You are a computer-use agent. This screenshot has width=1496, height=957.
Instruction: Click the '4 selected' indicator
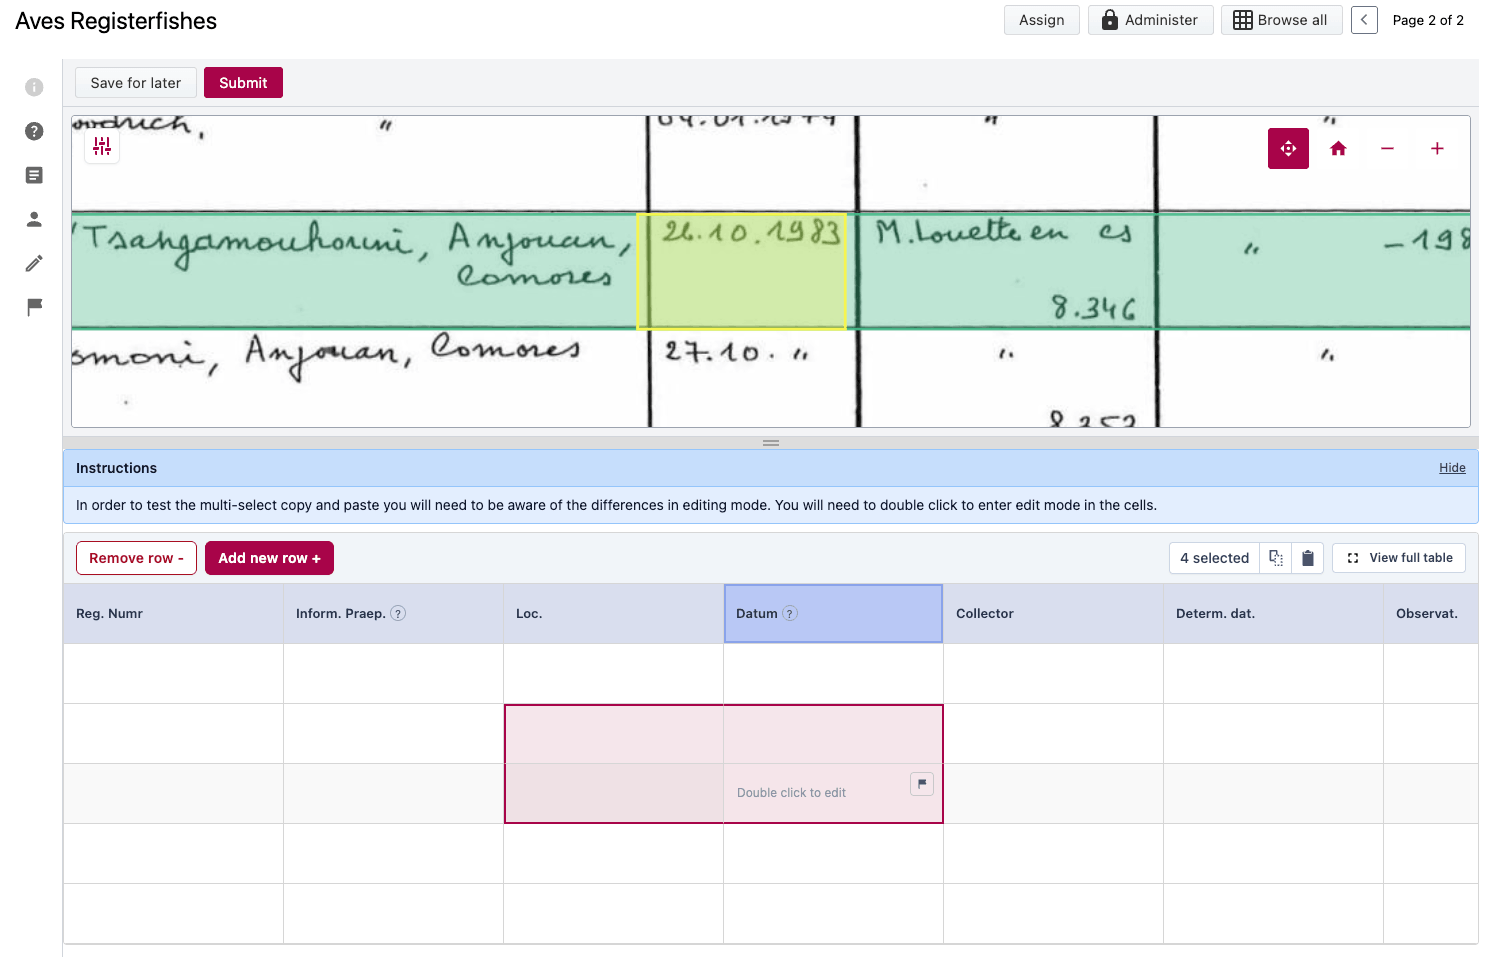click(x=1214, y=558)
